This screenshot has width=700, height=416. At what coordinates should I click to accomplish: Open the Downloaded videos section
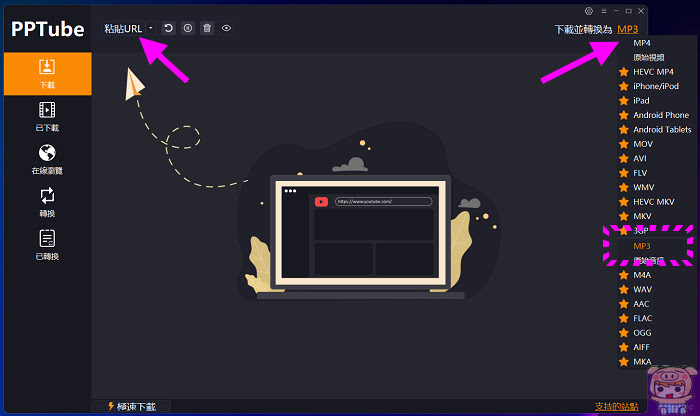(x=47, y=116)
